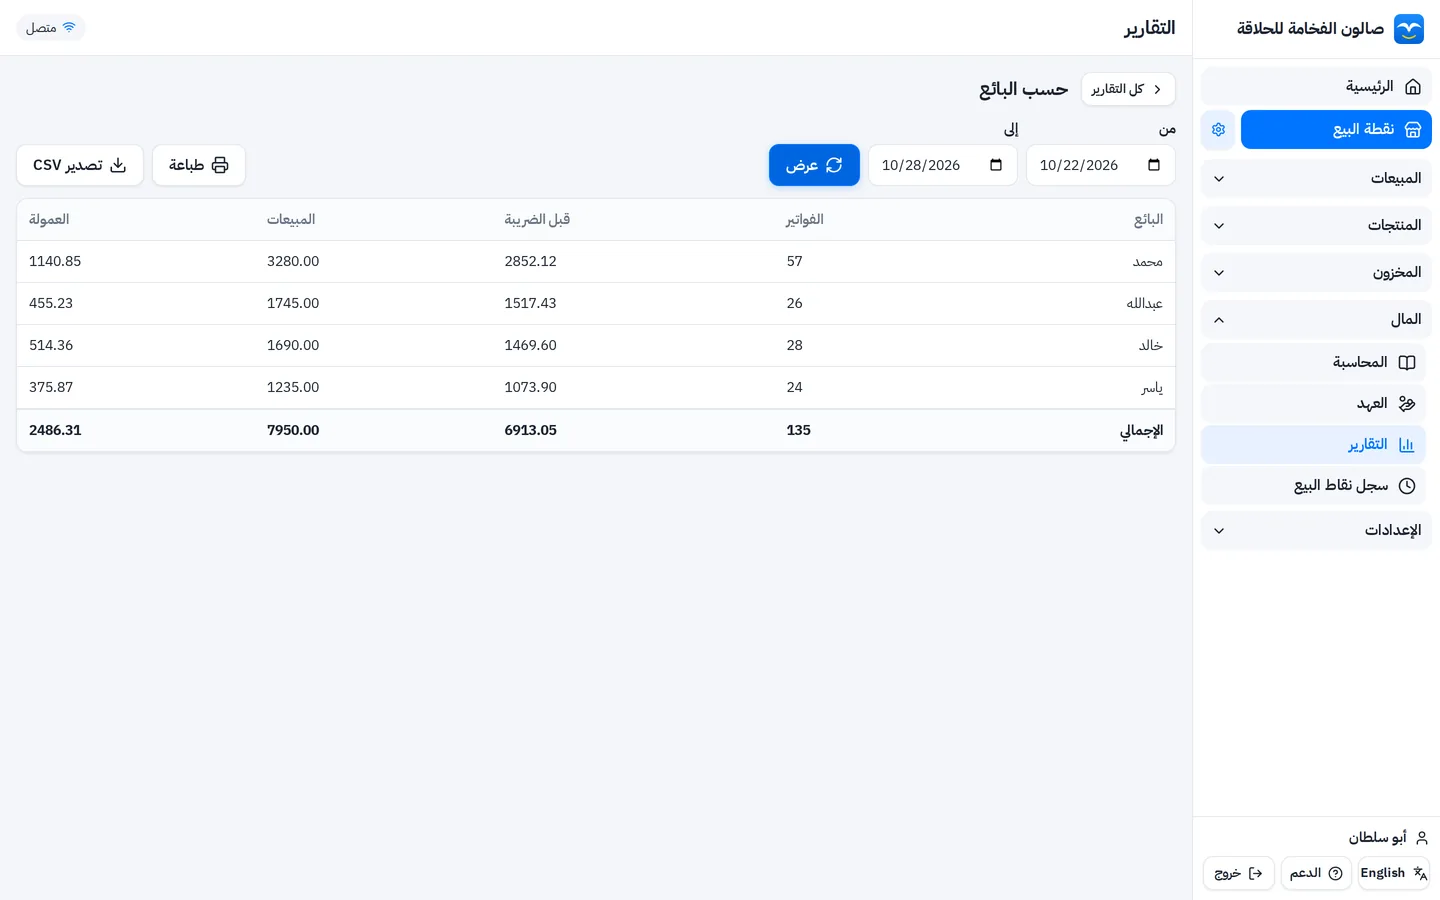
Task: Select seller name محمد in table
Action: [1148, 262]
